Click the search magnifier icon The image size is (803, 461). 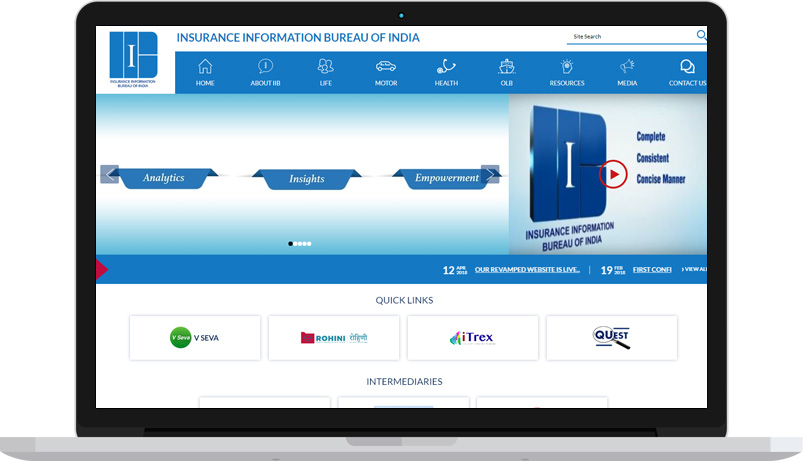[x=701, y=35]
